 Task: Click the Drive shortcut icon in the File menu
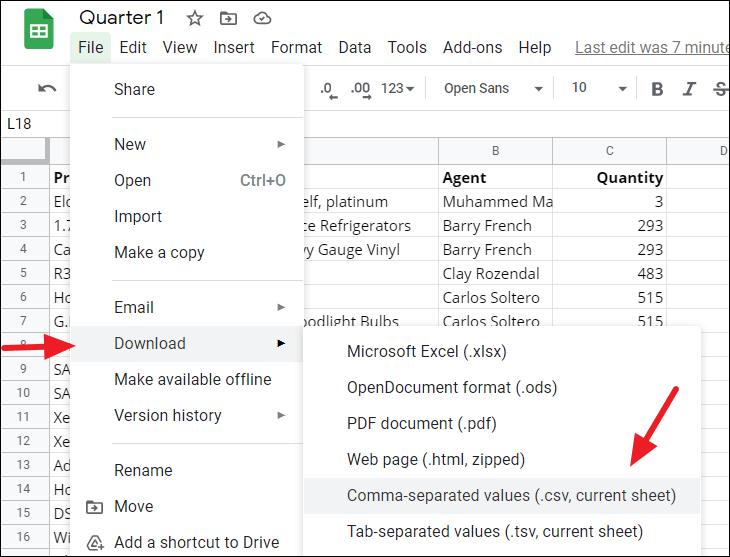pyautogui.click(x=95, y=543)
